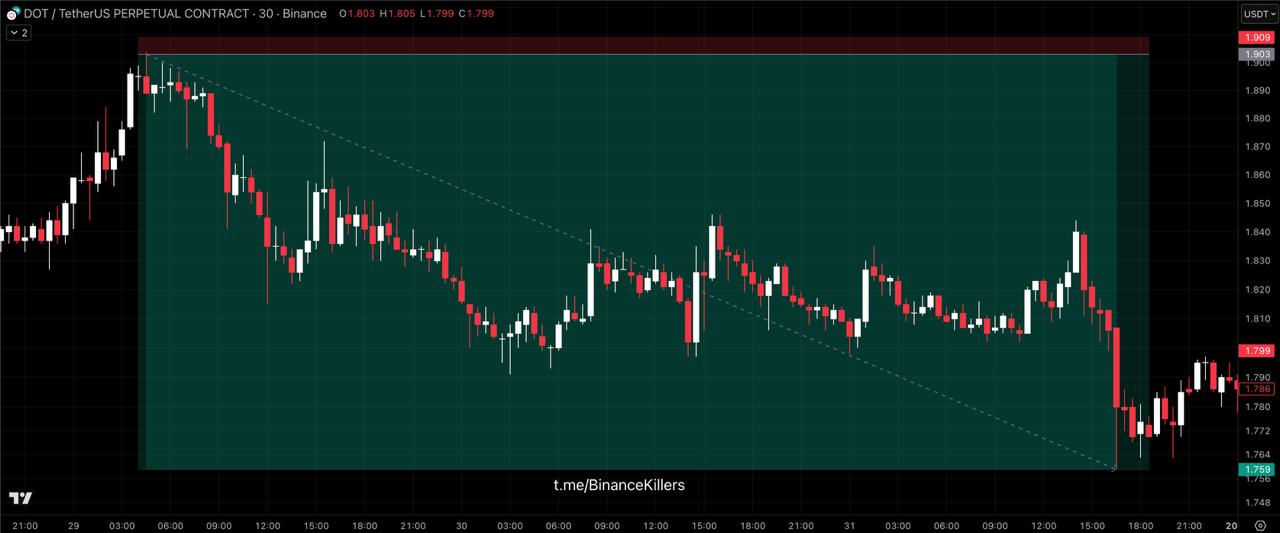Image resolution: width=1280 pixels, height=533 pixels.
Task: Open the USDT currency dropdown
Action: (1259, 14)
